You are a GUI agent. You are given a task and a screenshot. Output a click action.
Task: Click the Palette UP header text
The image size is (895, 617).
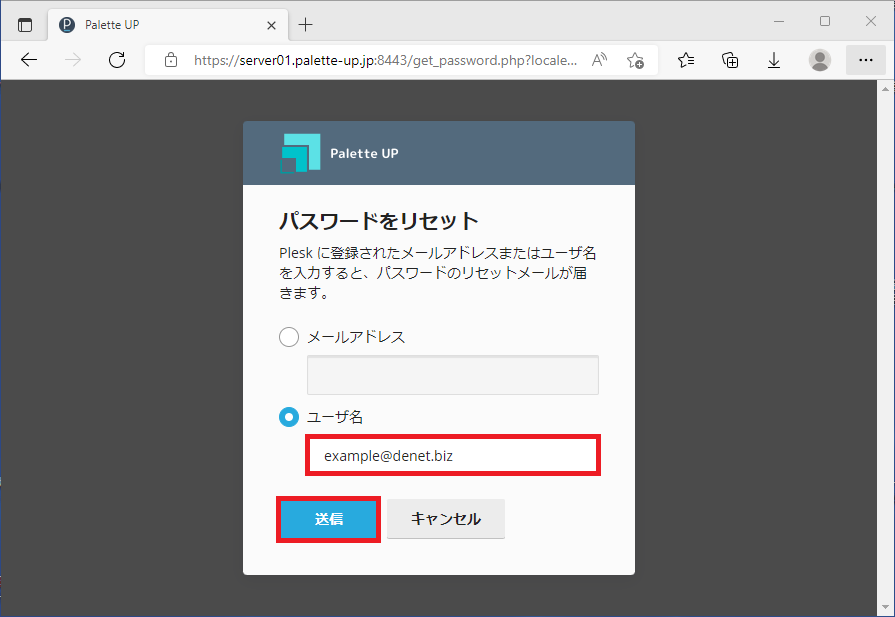(364, 153)
